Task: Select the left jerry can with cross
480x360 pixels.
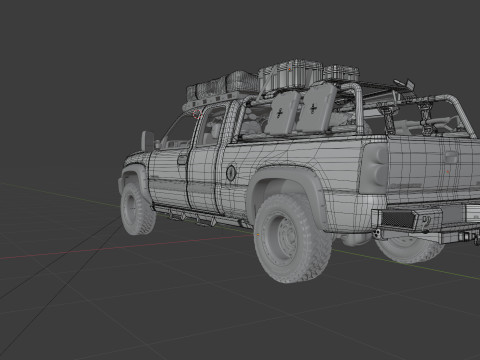Action: 284,113
